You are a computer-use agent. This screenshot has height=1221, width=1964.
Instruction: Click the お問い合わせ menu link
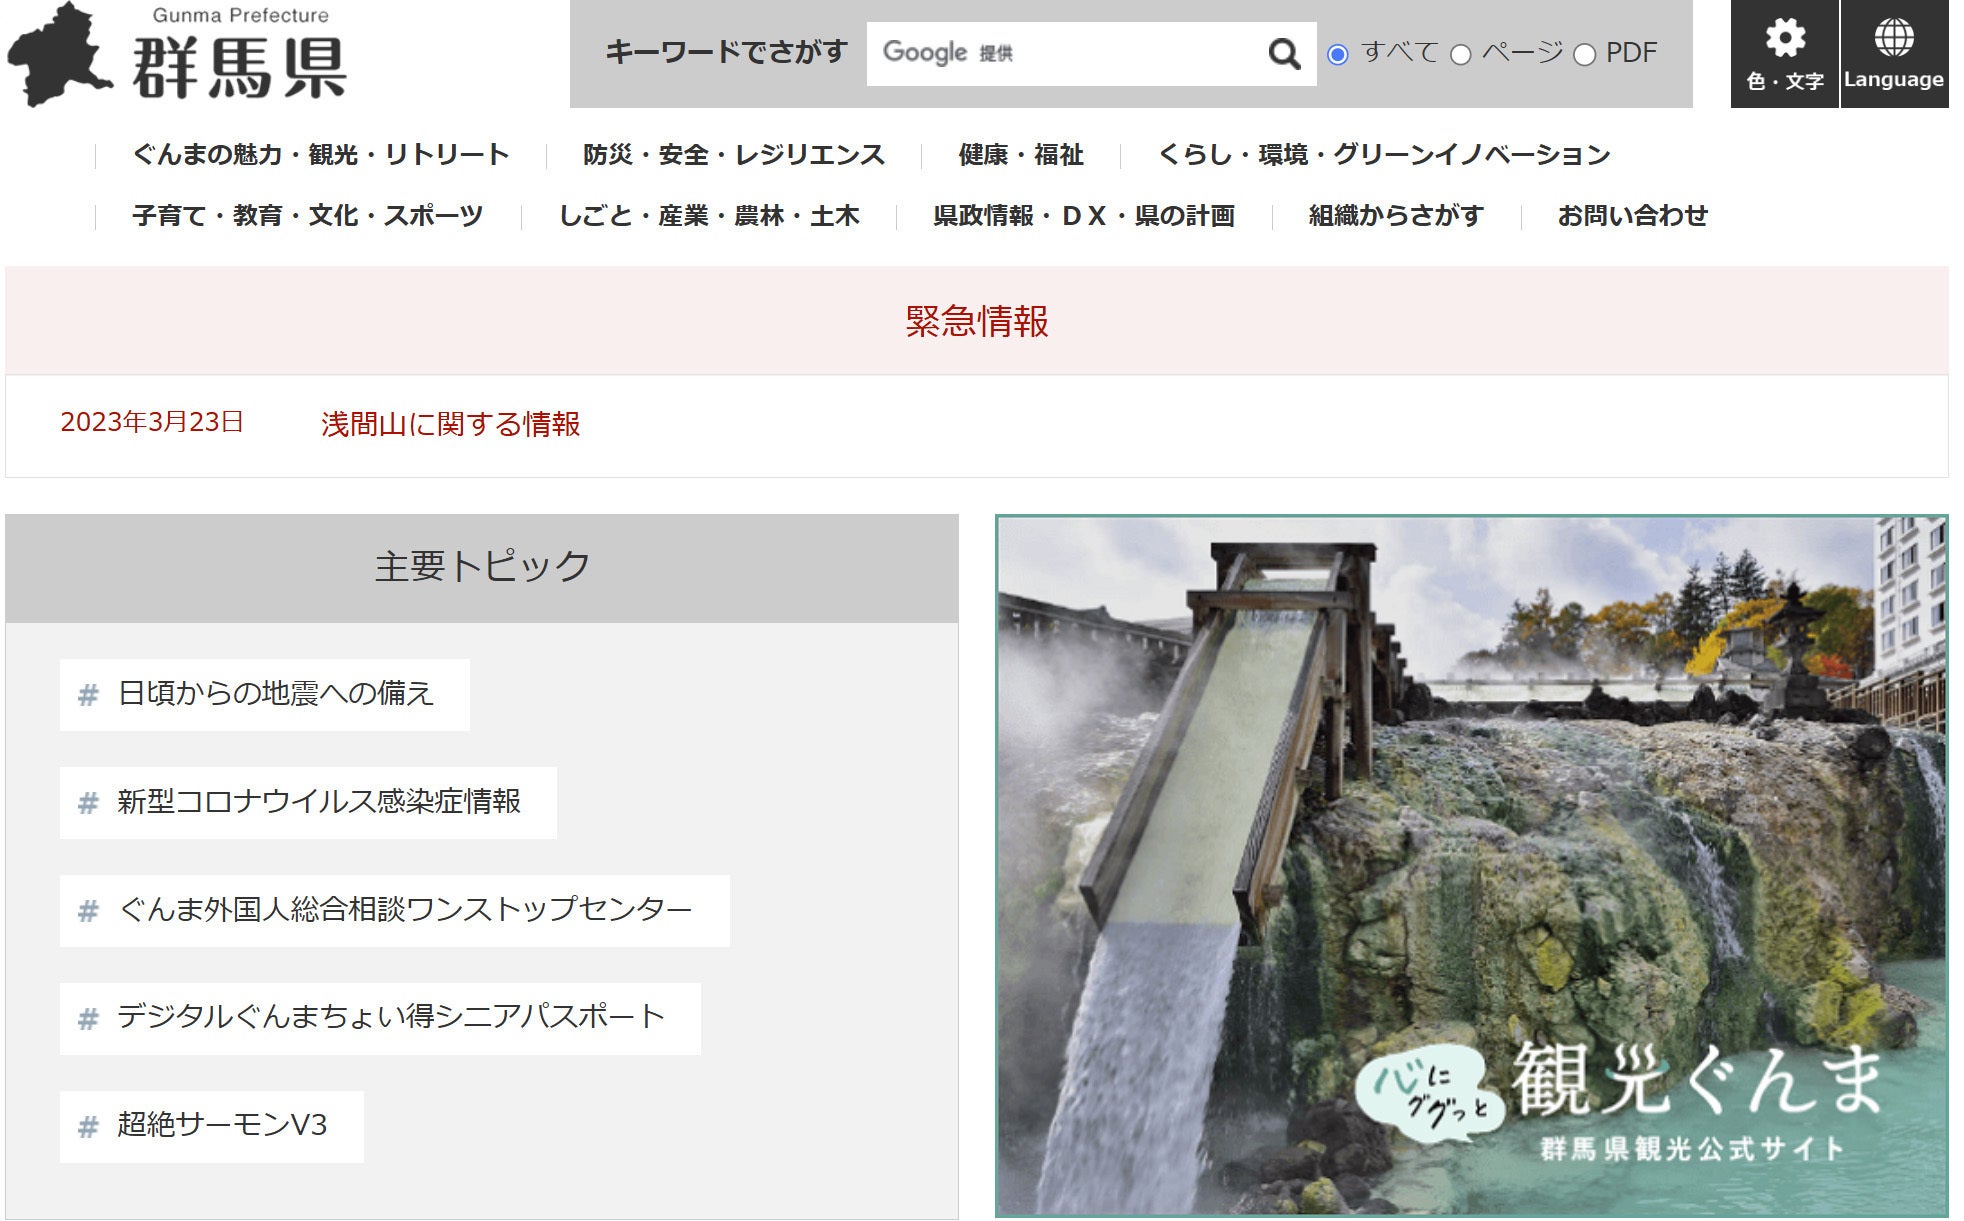tap(1631, 216)
